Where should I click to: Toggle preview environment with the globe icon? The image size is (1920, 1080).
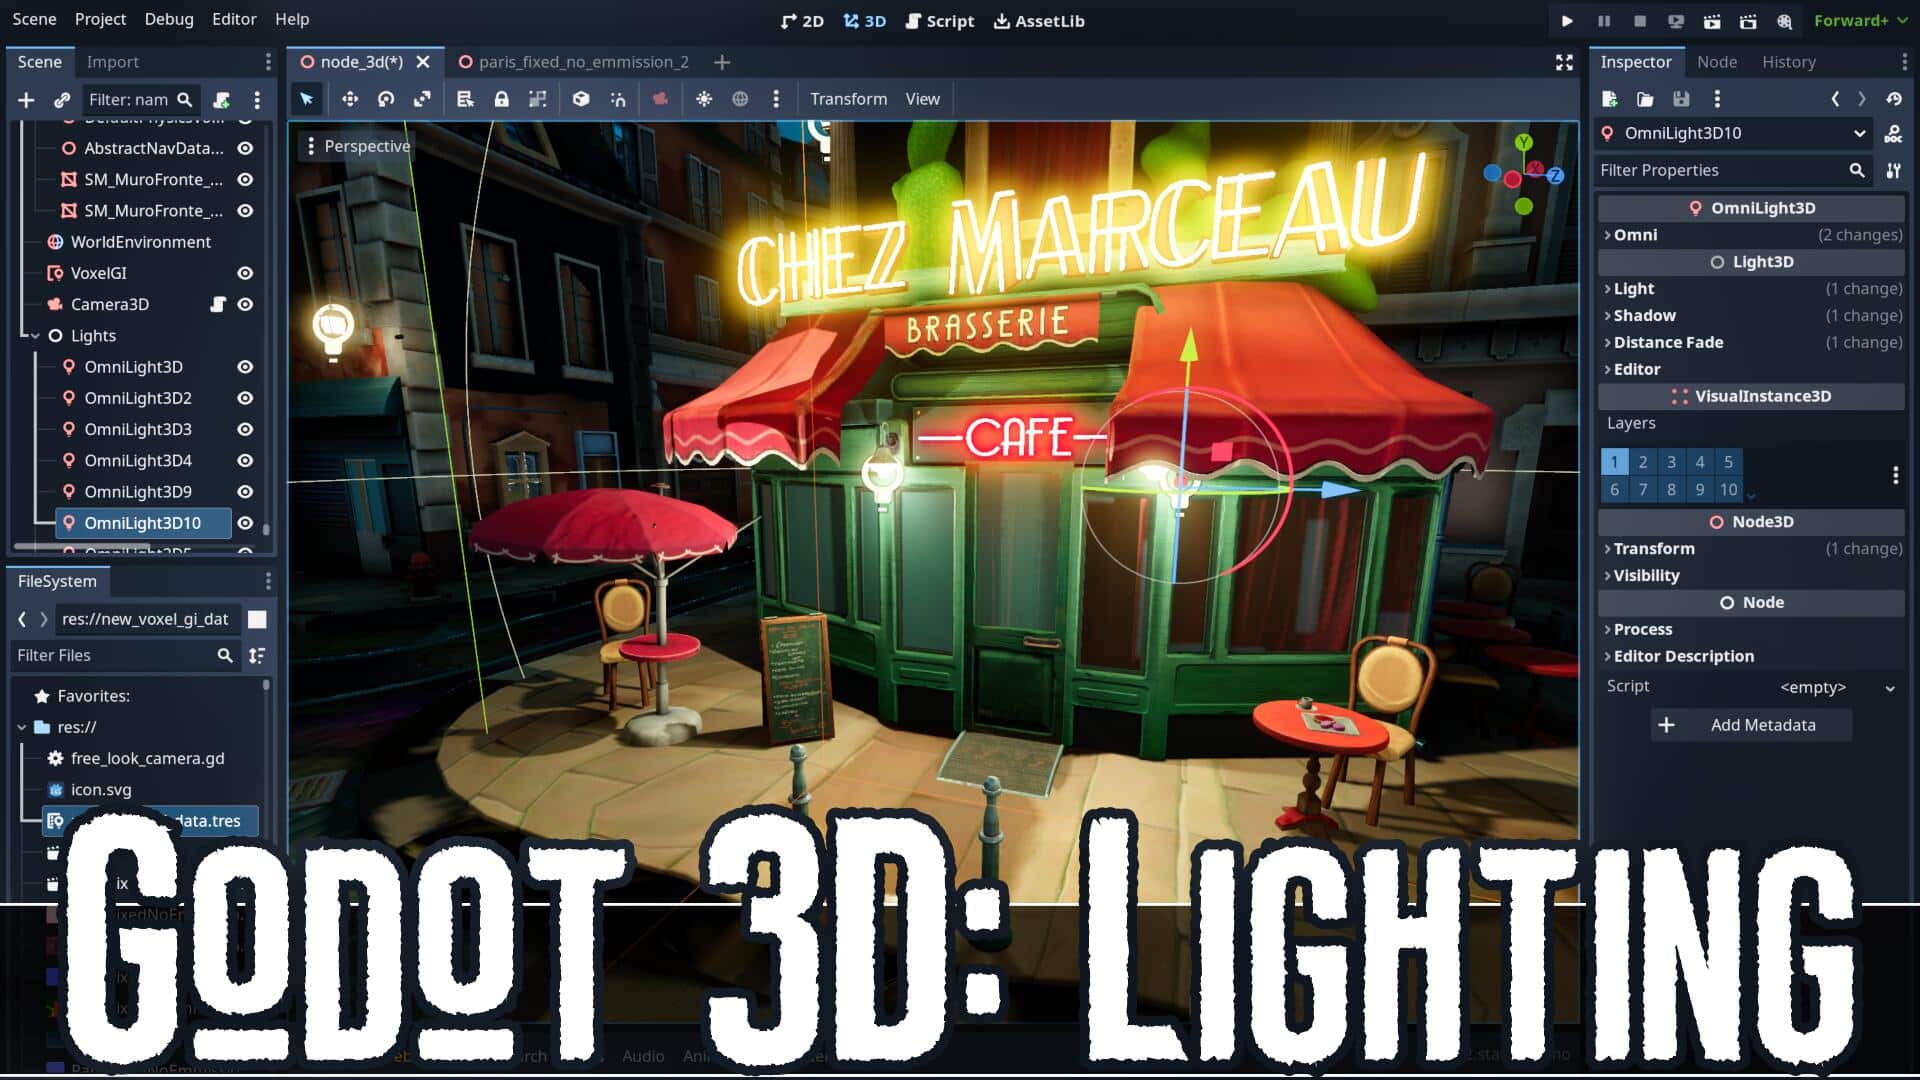click(740, 99)
